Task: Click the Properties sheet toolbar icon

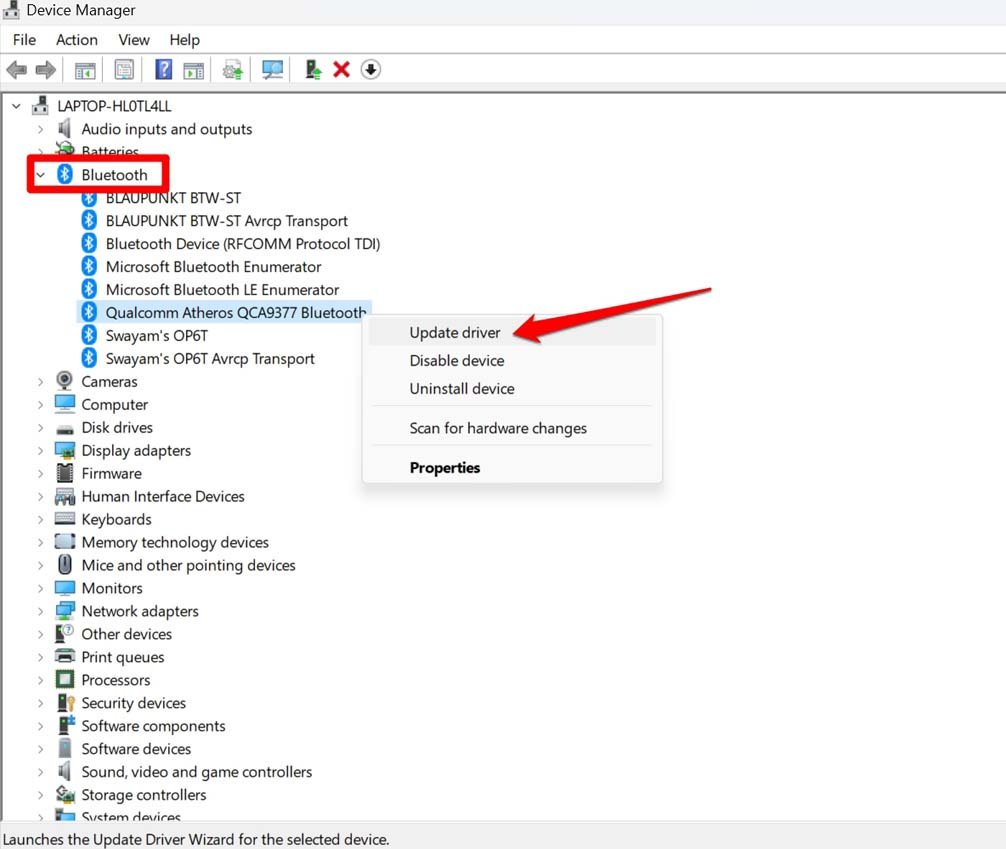Action: coord(124,69)
